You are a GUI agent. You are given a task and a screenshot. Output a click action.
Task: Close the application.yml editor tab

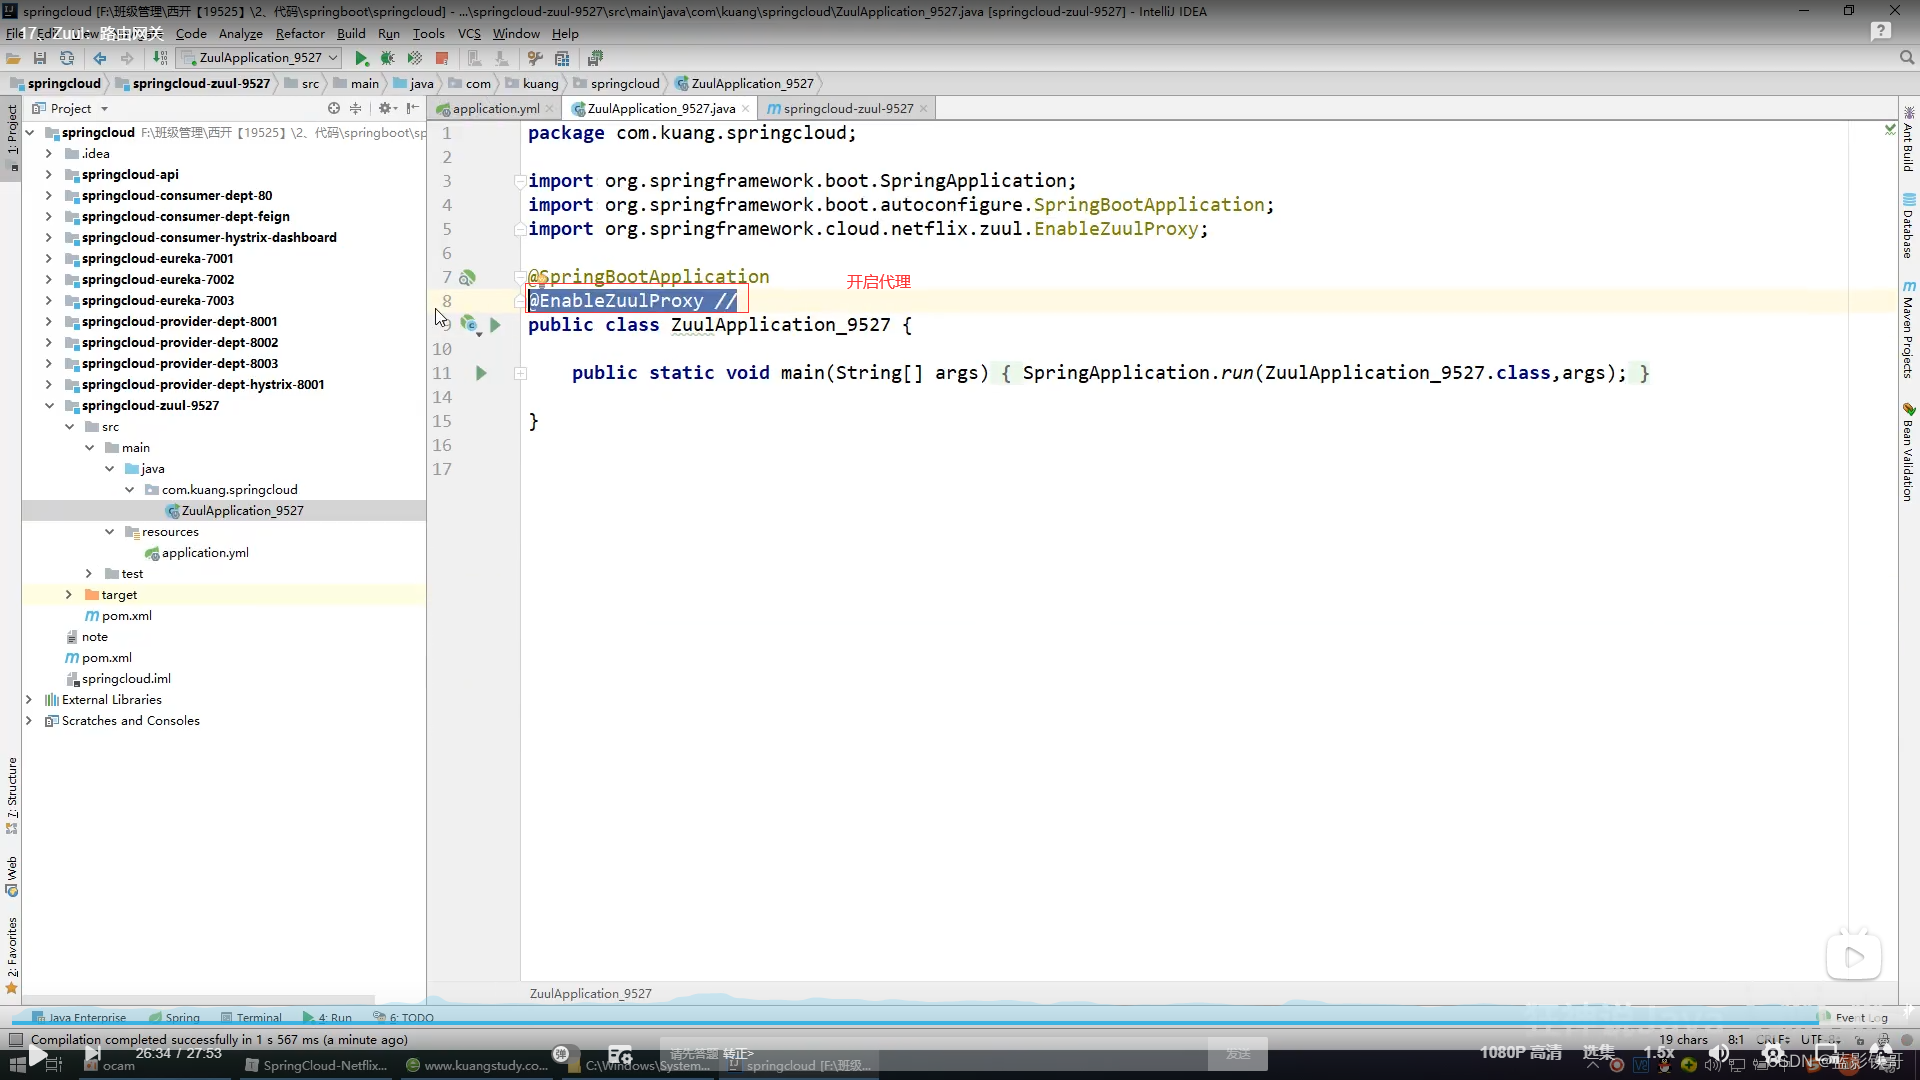click(549, 108)
